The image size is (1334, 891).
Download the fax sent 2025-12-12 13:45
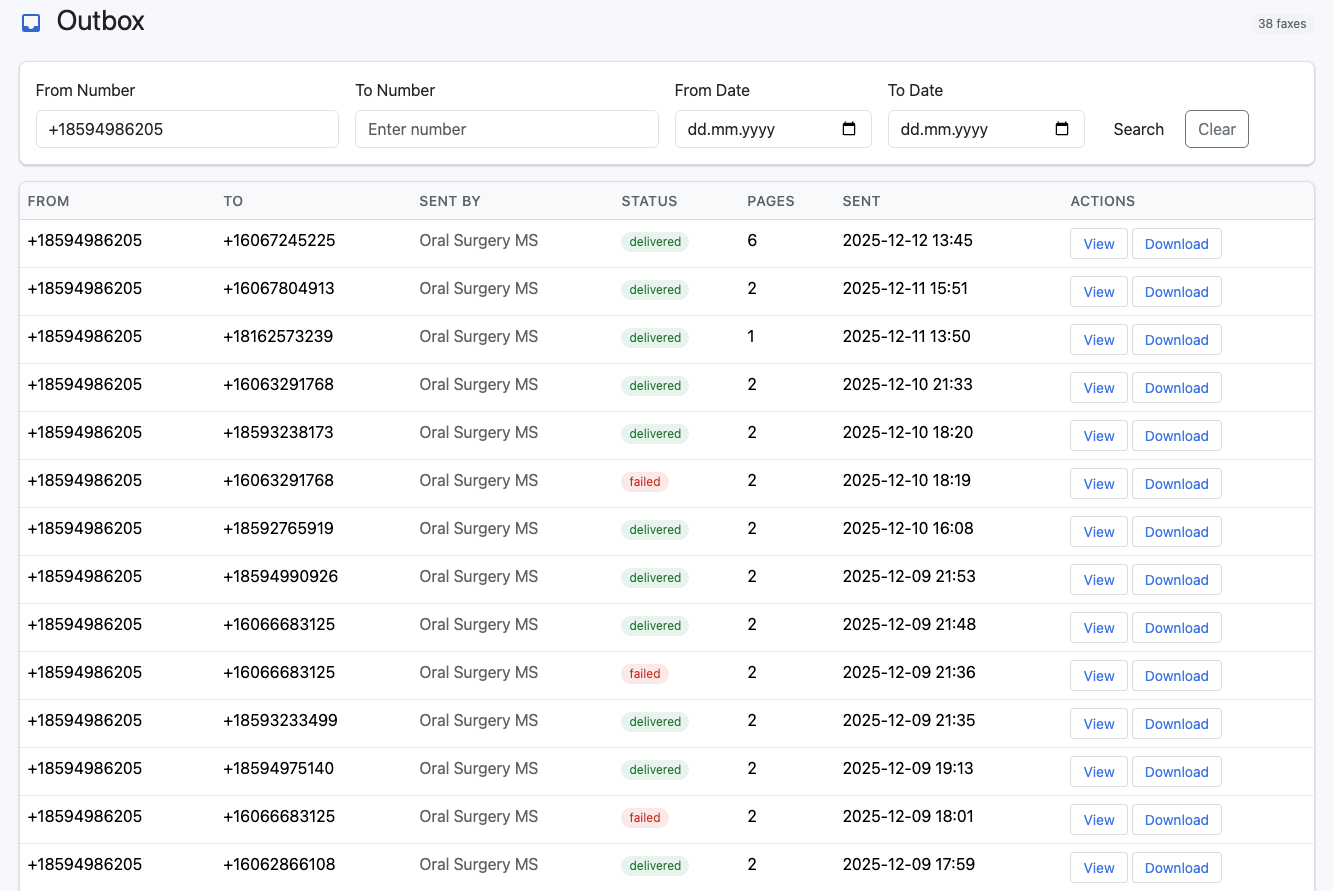(1176, 244)
